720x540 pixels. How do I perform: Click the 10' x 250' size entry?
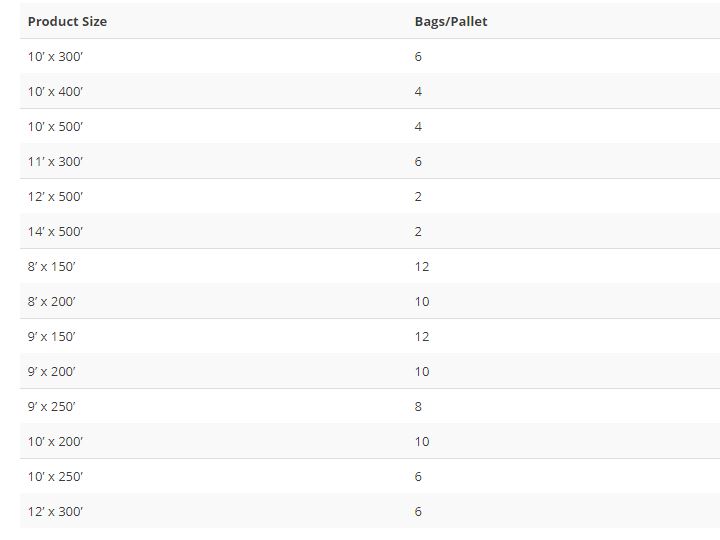(x=55, y=476)
